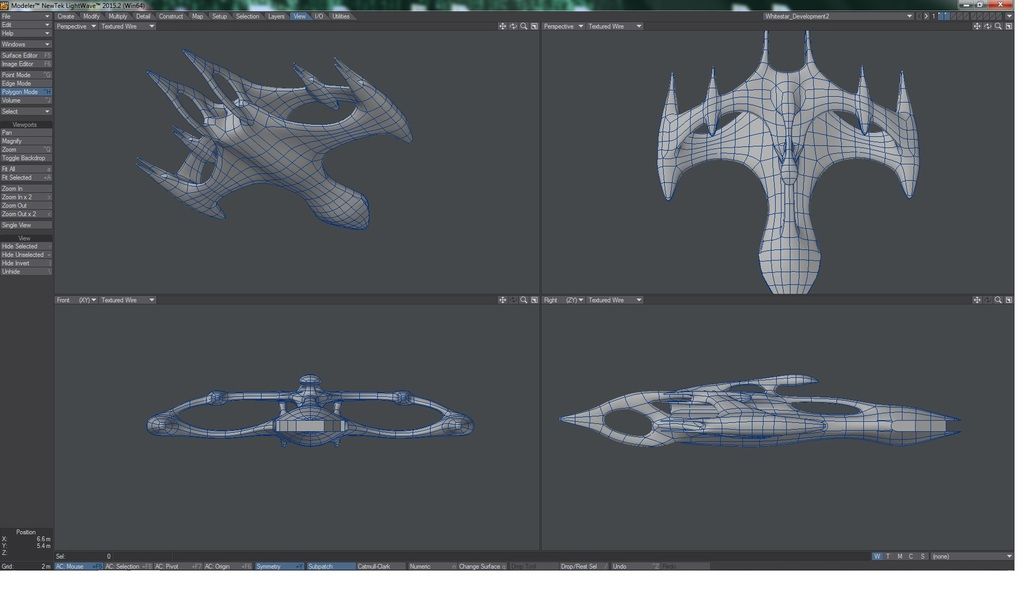Image resolution: width=1024 pixels, height=594 pixels.
Task: Click the Single View button
Action: (26, 225)
